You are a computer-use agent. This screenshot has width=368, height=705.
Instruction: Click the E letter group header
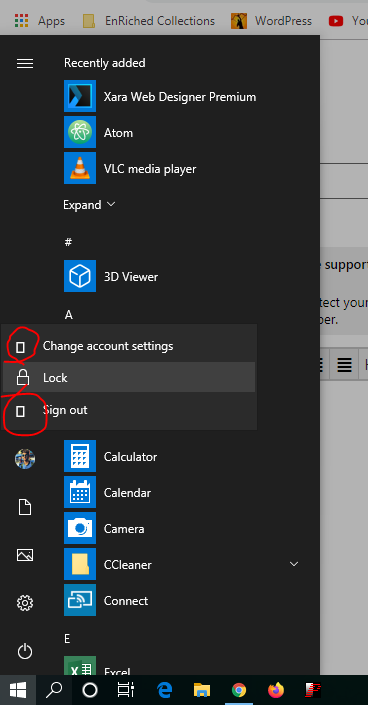point(67,639)
